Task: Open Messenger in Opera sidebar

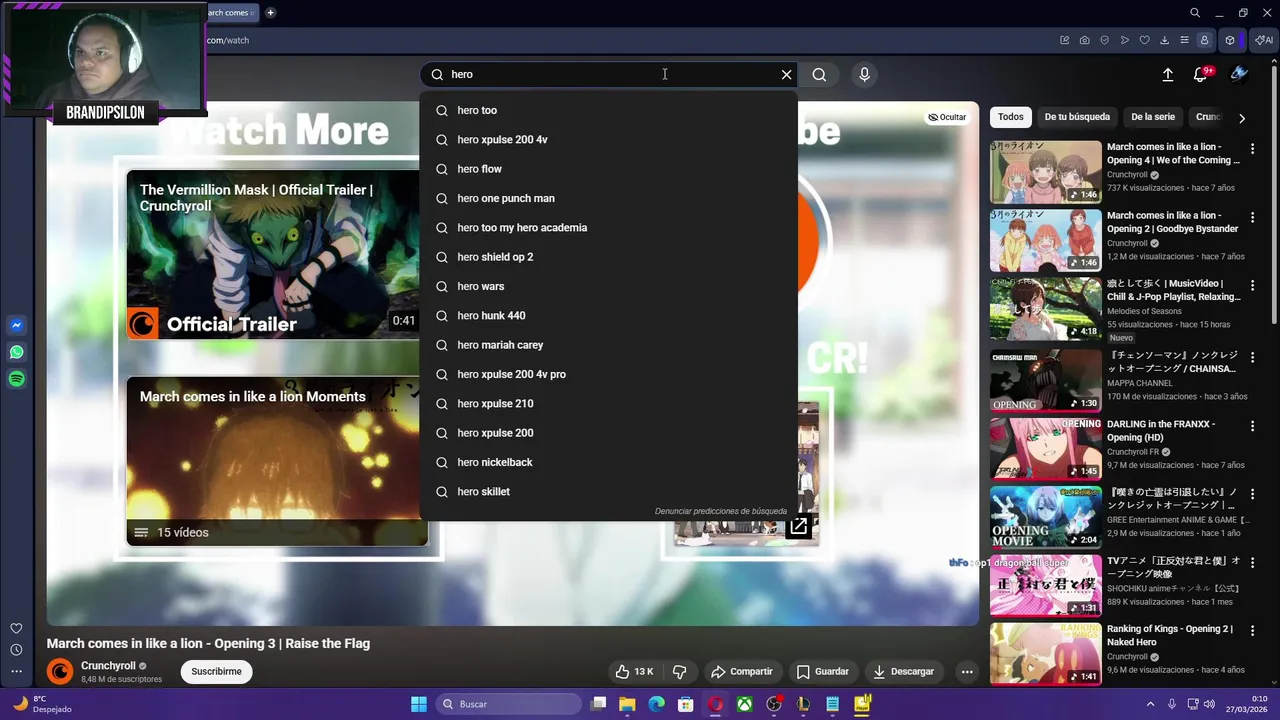Action: [x=16, y=325]
